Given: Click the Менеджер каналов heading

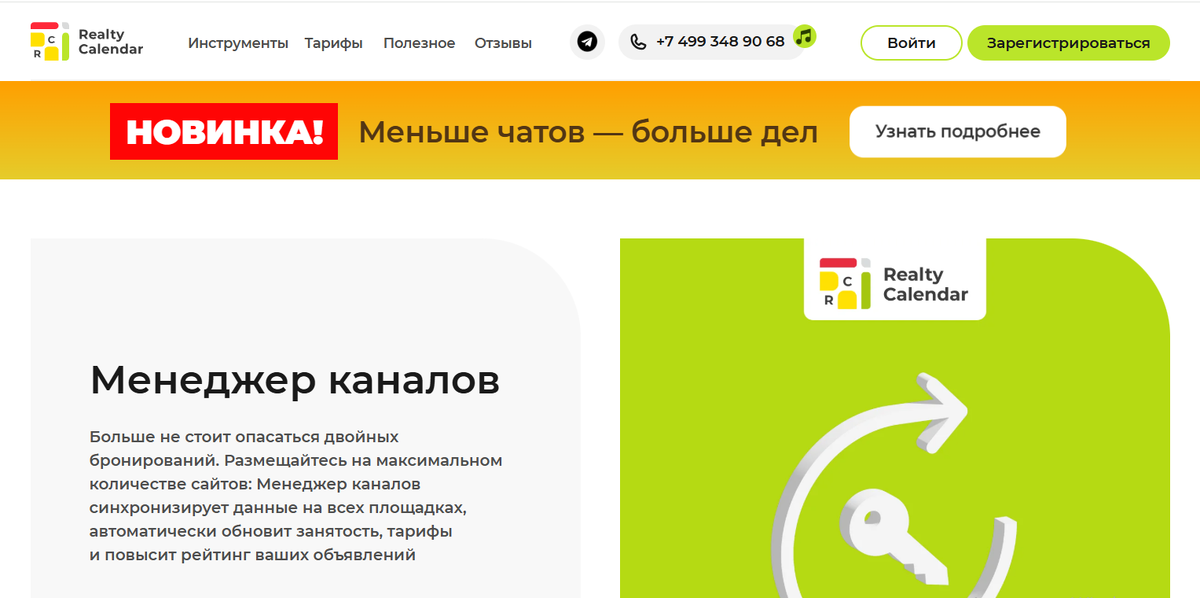Looking at the screenshot, I should [295, 380].
